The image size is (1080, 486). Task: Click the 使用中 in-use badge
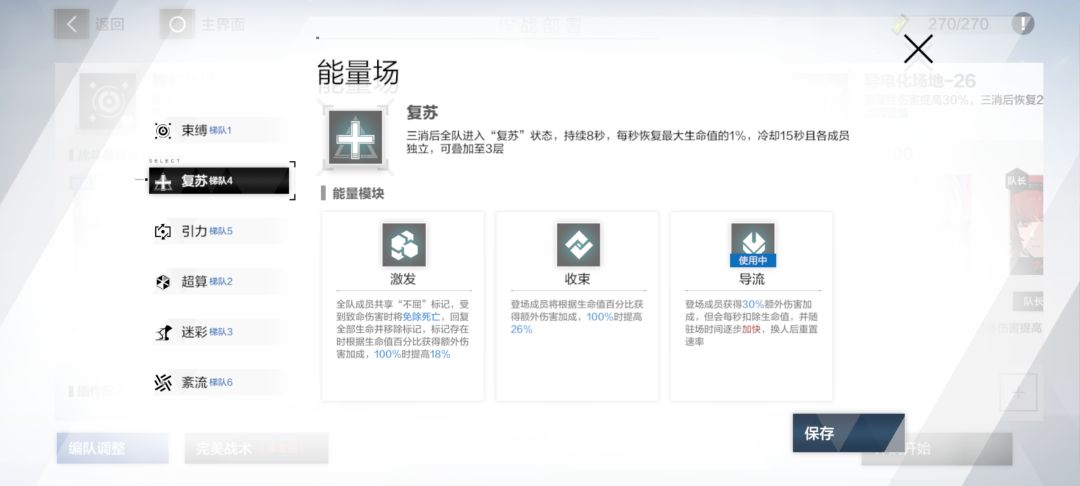pyautogui.click(x=752, y=260)
